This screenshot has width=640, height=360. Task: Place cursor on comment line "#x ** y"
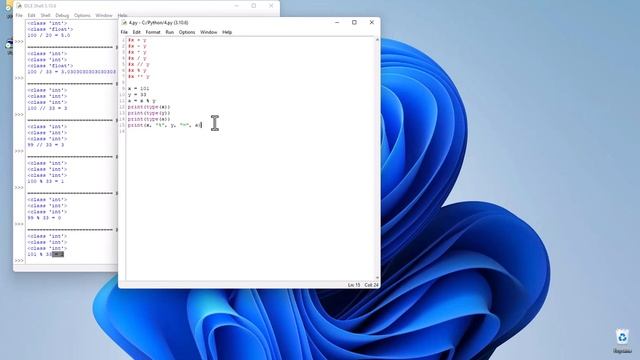pyautogui.click(x=138, y=76)
